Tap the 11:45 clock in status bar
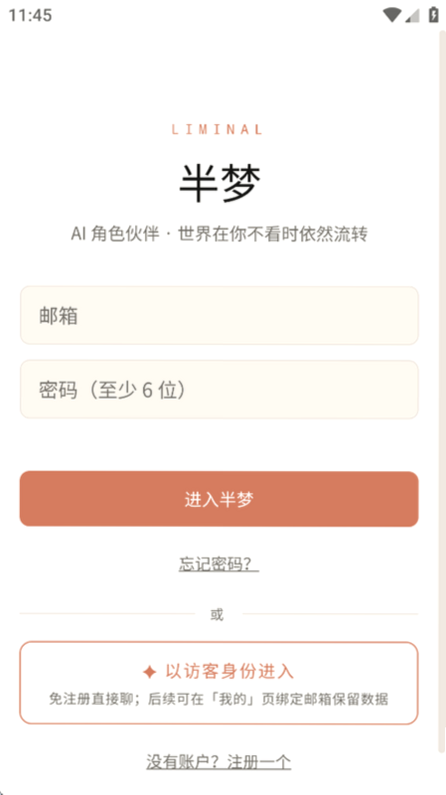 pos(30,15)
